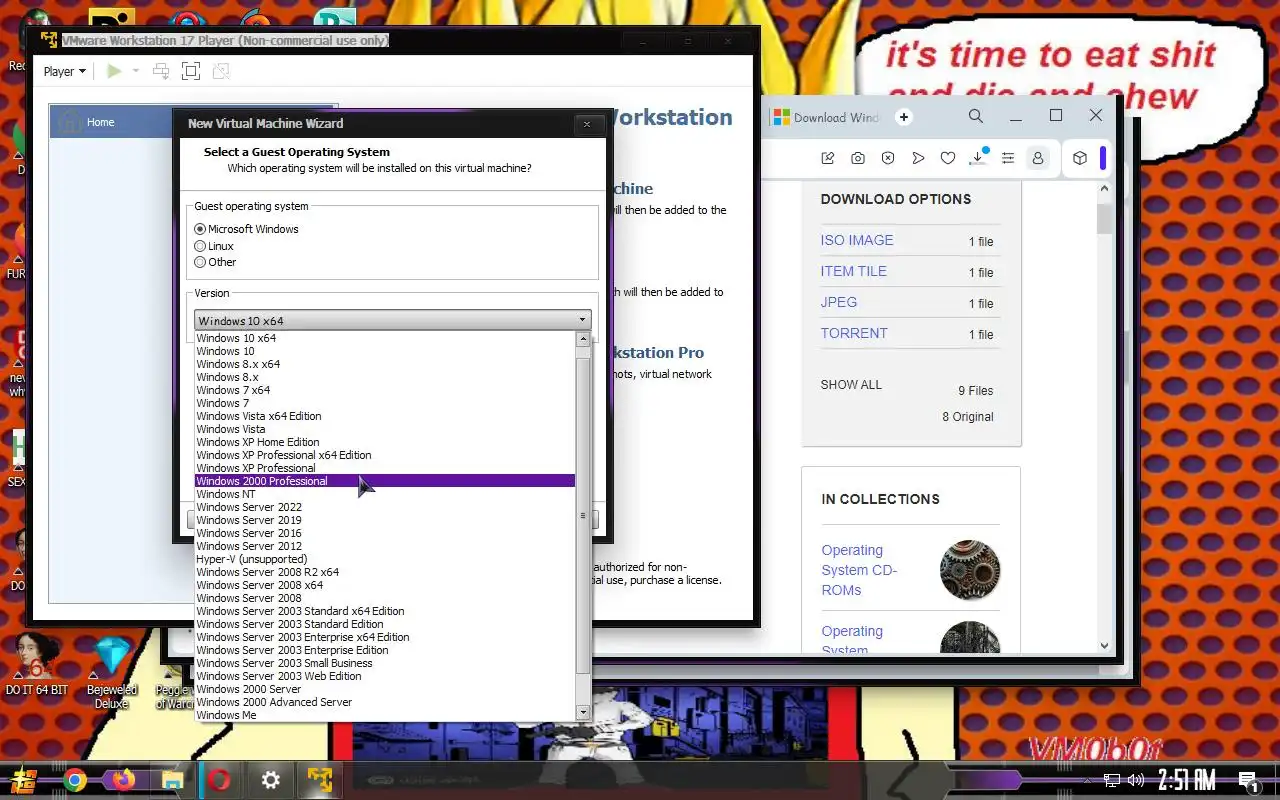Open the Start menu icon on the taskbar

pos(25,780)
